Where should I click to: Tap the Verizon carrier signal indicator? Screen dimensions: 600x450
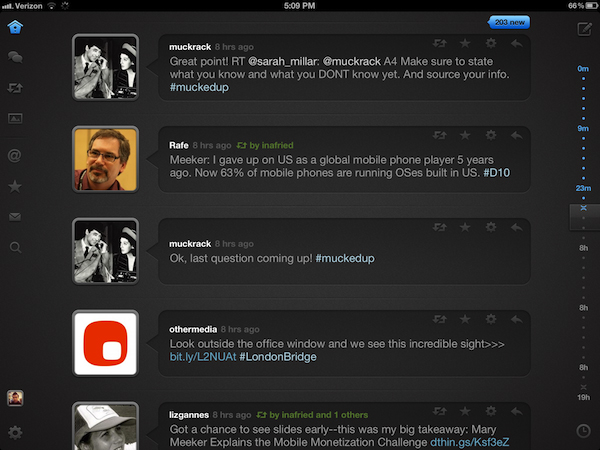tap(23, 6)
